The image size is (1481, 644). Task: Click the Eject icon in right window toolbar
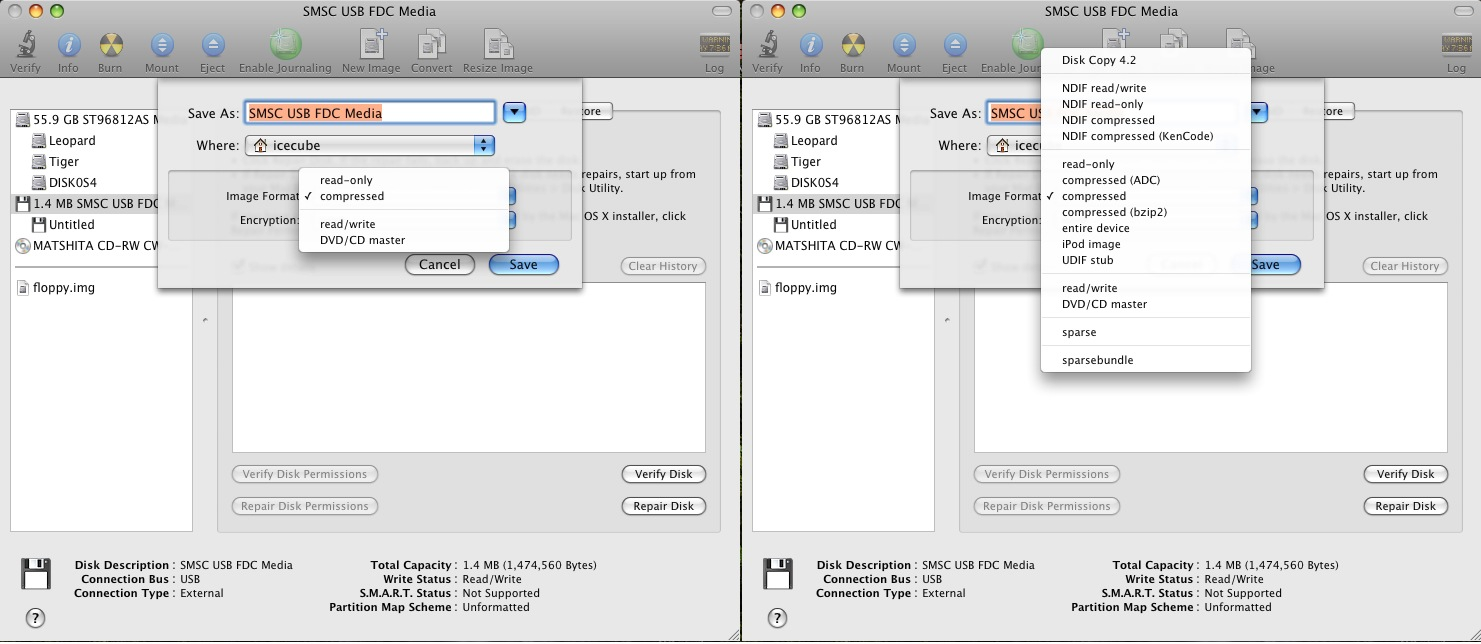pyautogui.click(x=954, y=45)
